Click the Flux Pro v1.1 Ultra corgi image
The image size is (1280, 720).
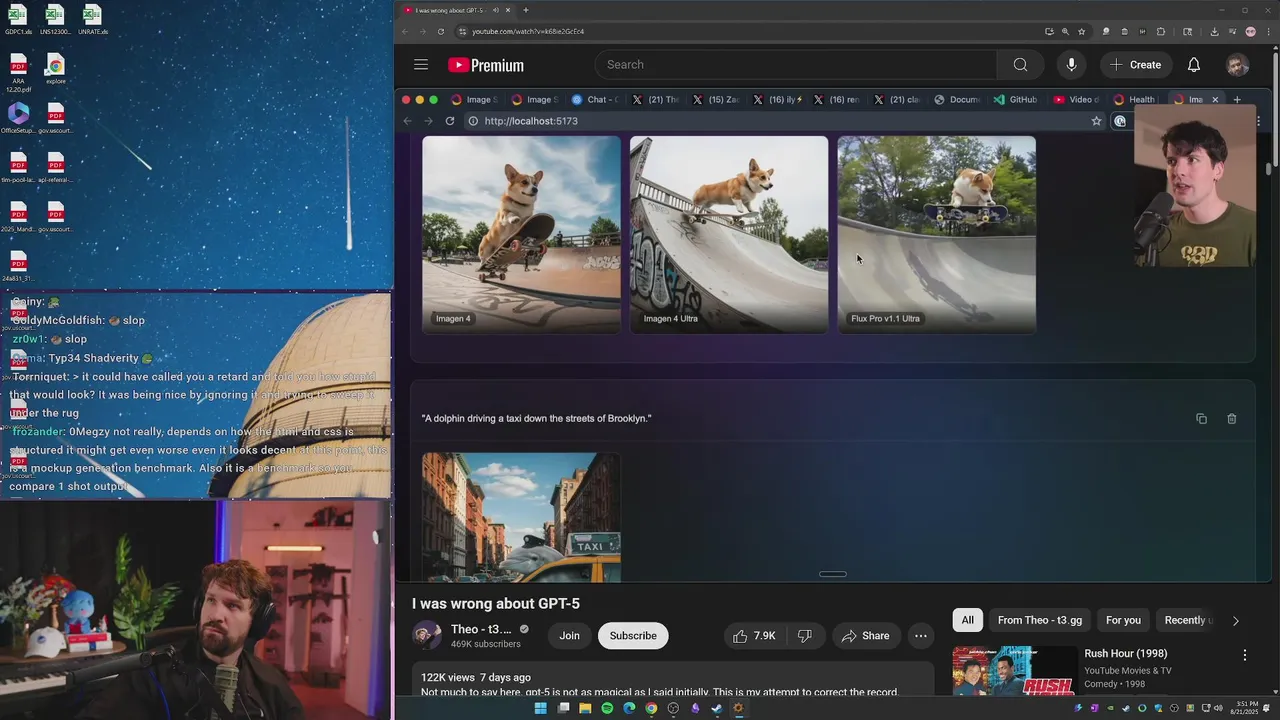pyautogui.click(x=936, y=234)
